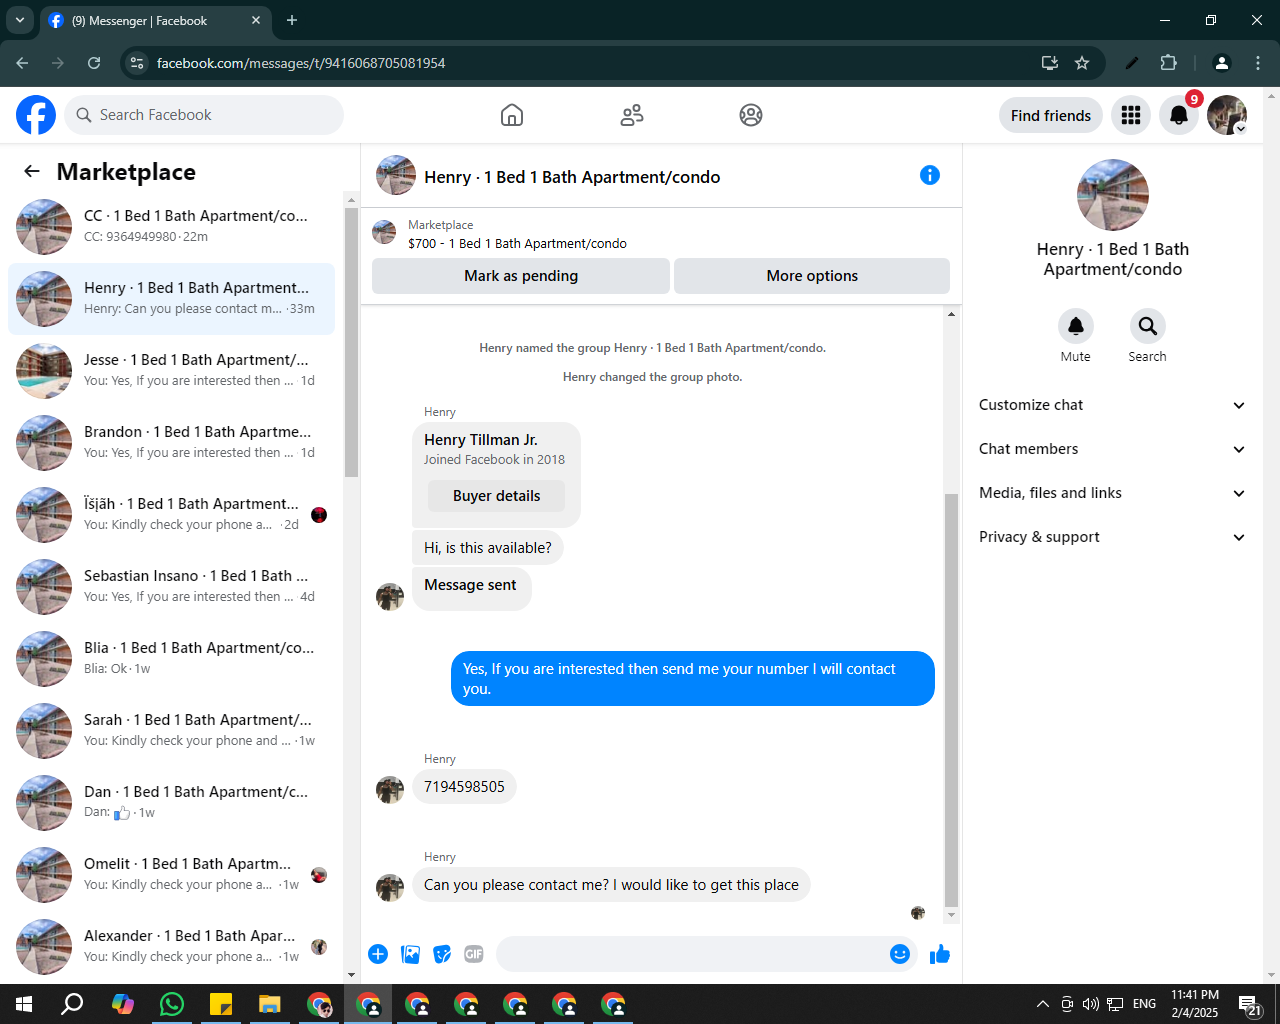Focus the message composer text box

(x=690, y=954)
